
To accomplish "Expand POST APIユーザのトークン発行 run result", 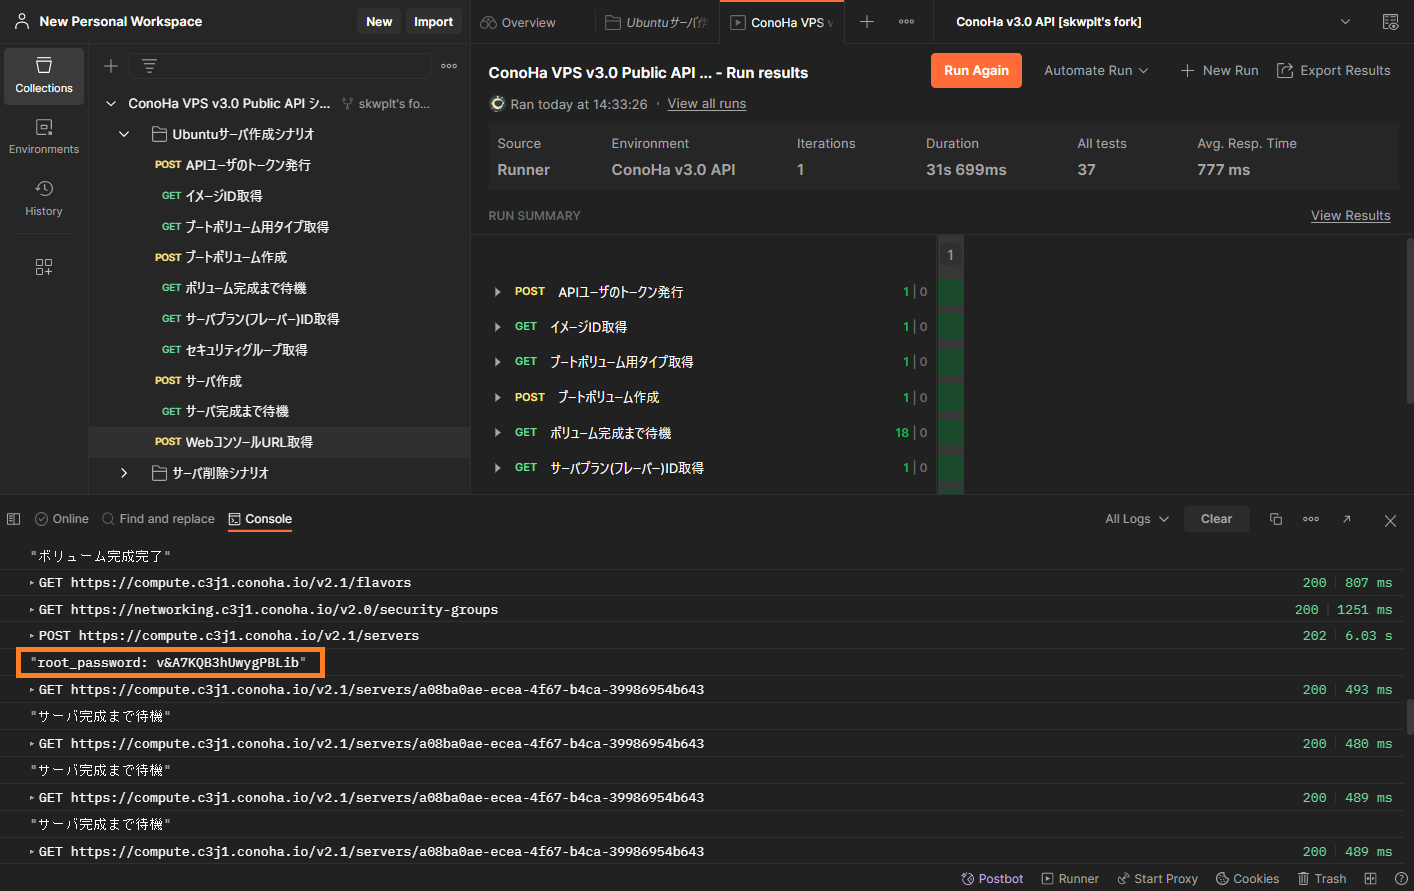I will tap(497, 292).
